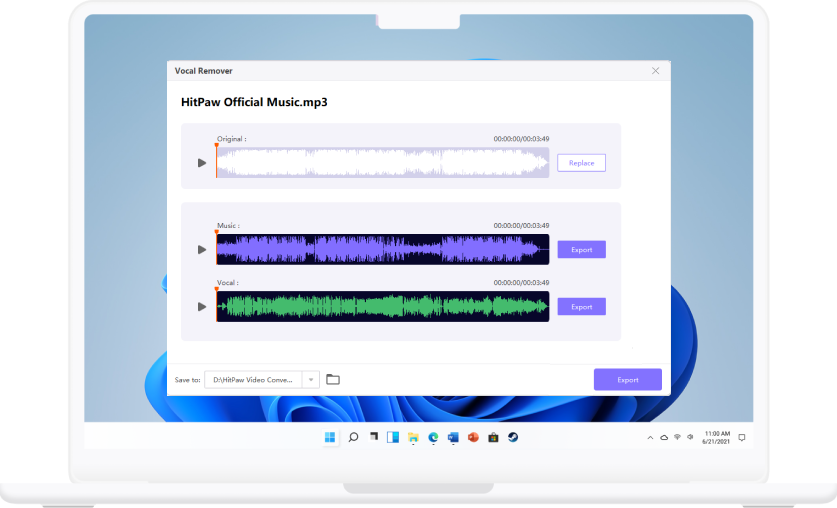Screen dimensions: 837x508
Task: Play the Music track
Action: 202,250
